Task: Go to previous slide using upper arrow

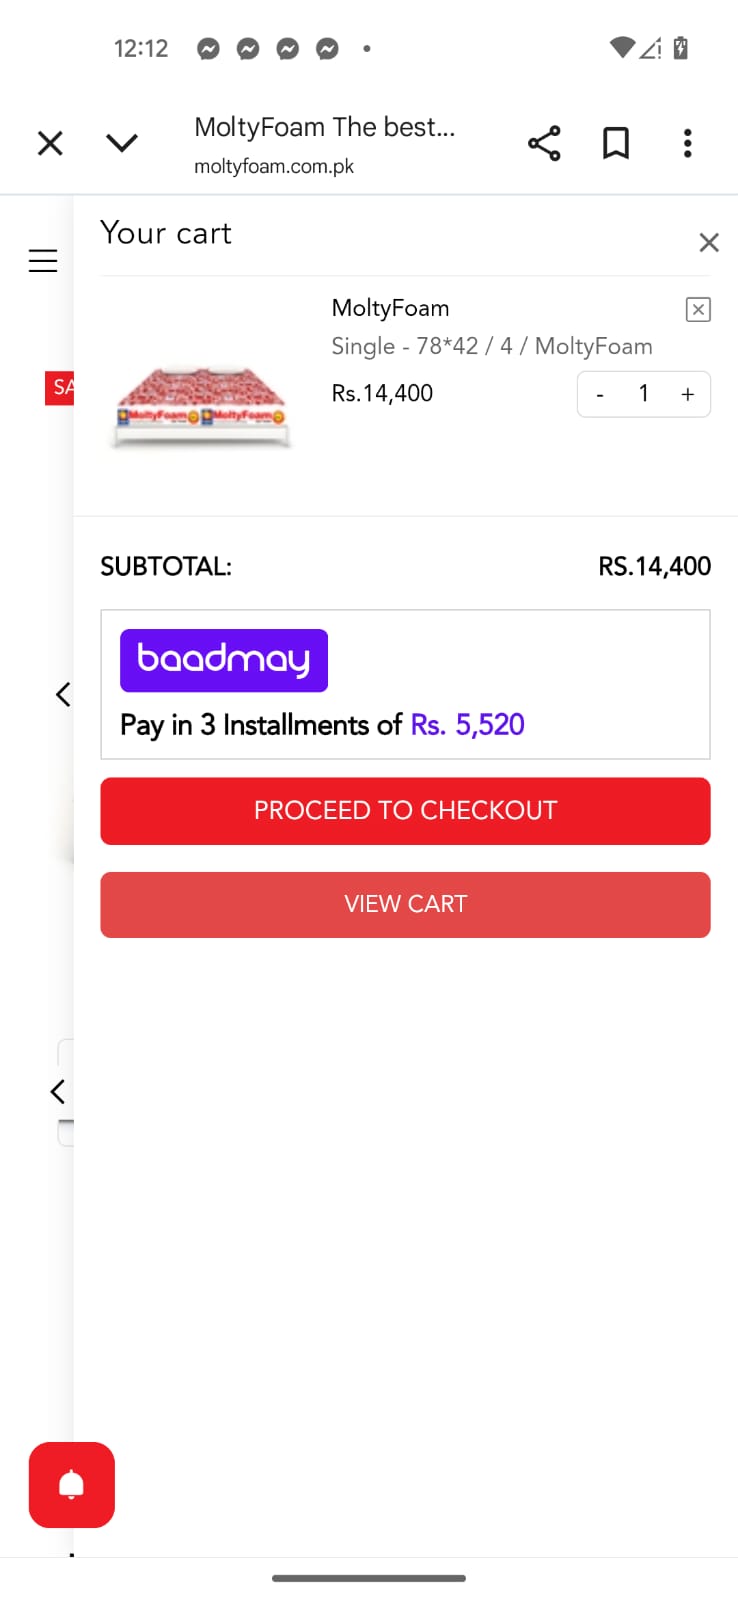Action: [x=63, y=694]
